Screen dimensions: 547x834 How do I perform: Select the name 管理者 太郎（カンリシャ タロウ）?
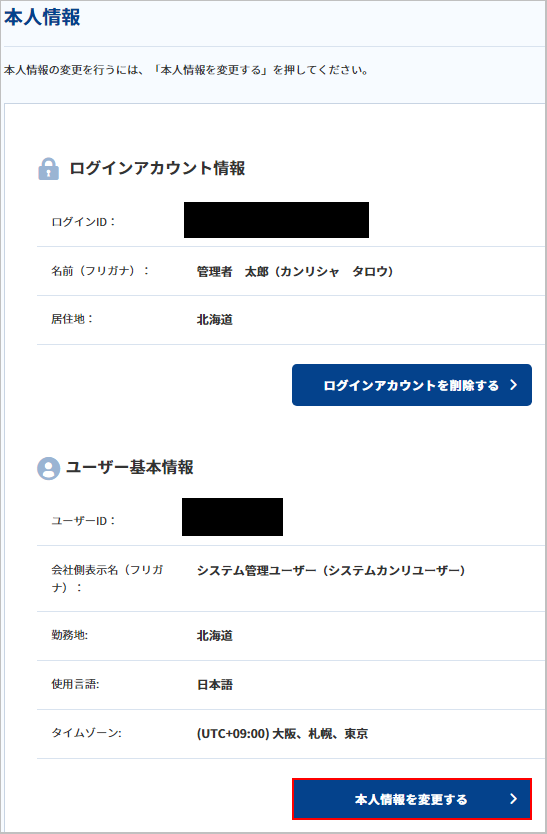[295, 272]
